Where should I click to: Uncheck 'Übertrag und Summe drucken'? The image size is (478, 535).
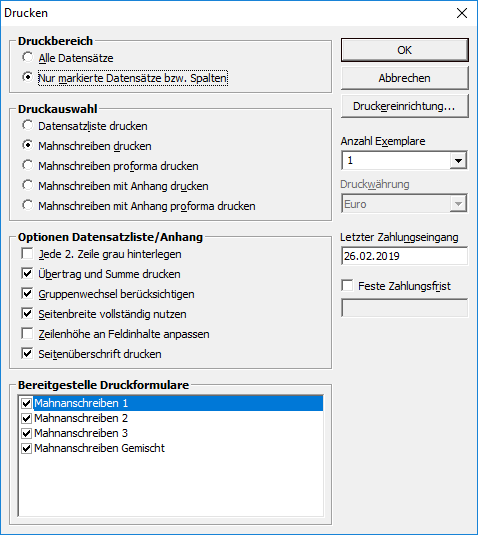[27, 274]
